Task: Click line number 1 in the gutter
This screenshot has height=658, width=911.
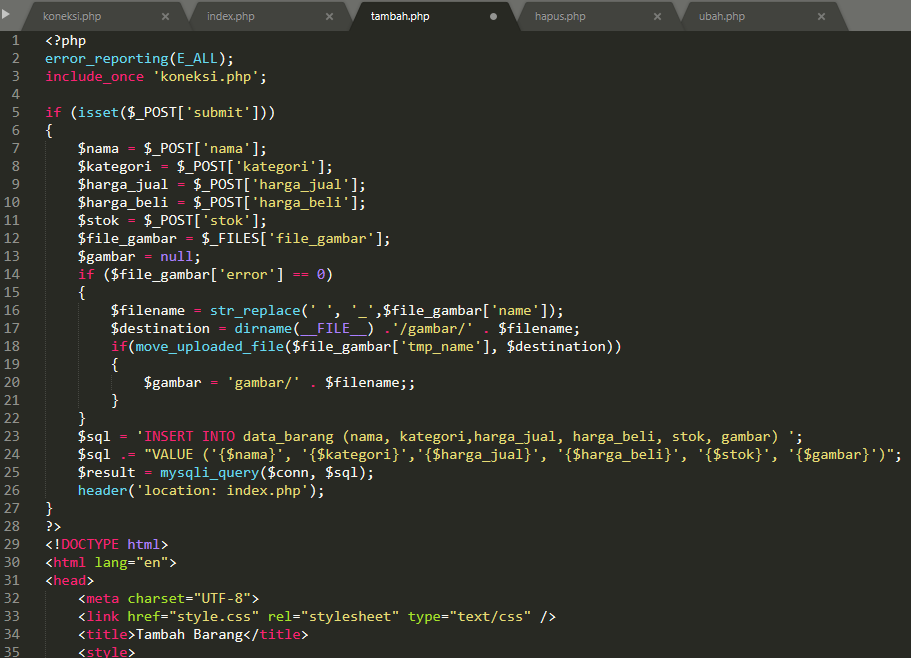Action: (16, 41)
